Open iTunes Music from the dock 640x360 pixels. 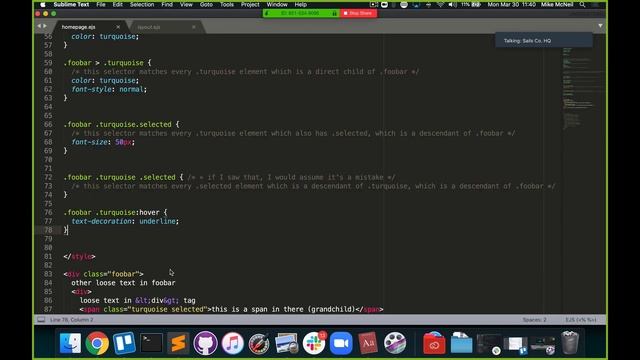pyautogui.click(x=233, y=343)
